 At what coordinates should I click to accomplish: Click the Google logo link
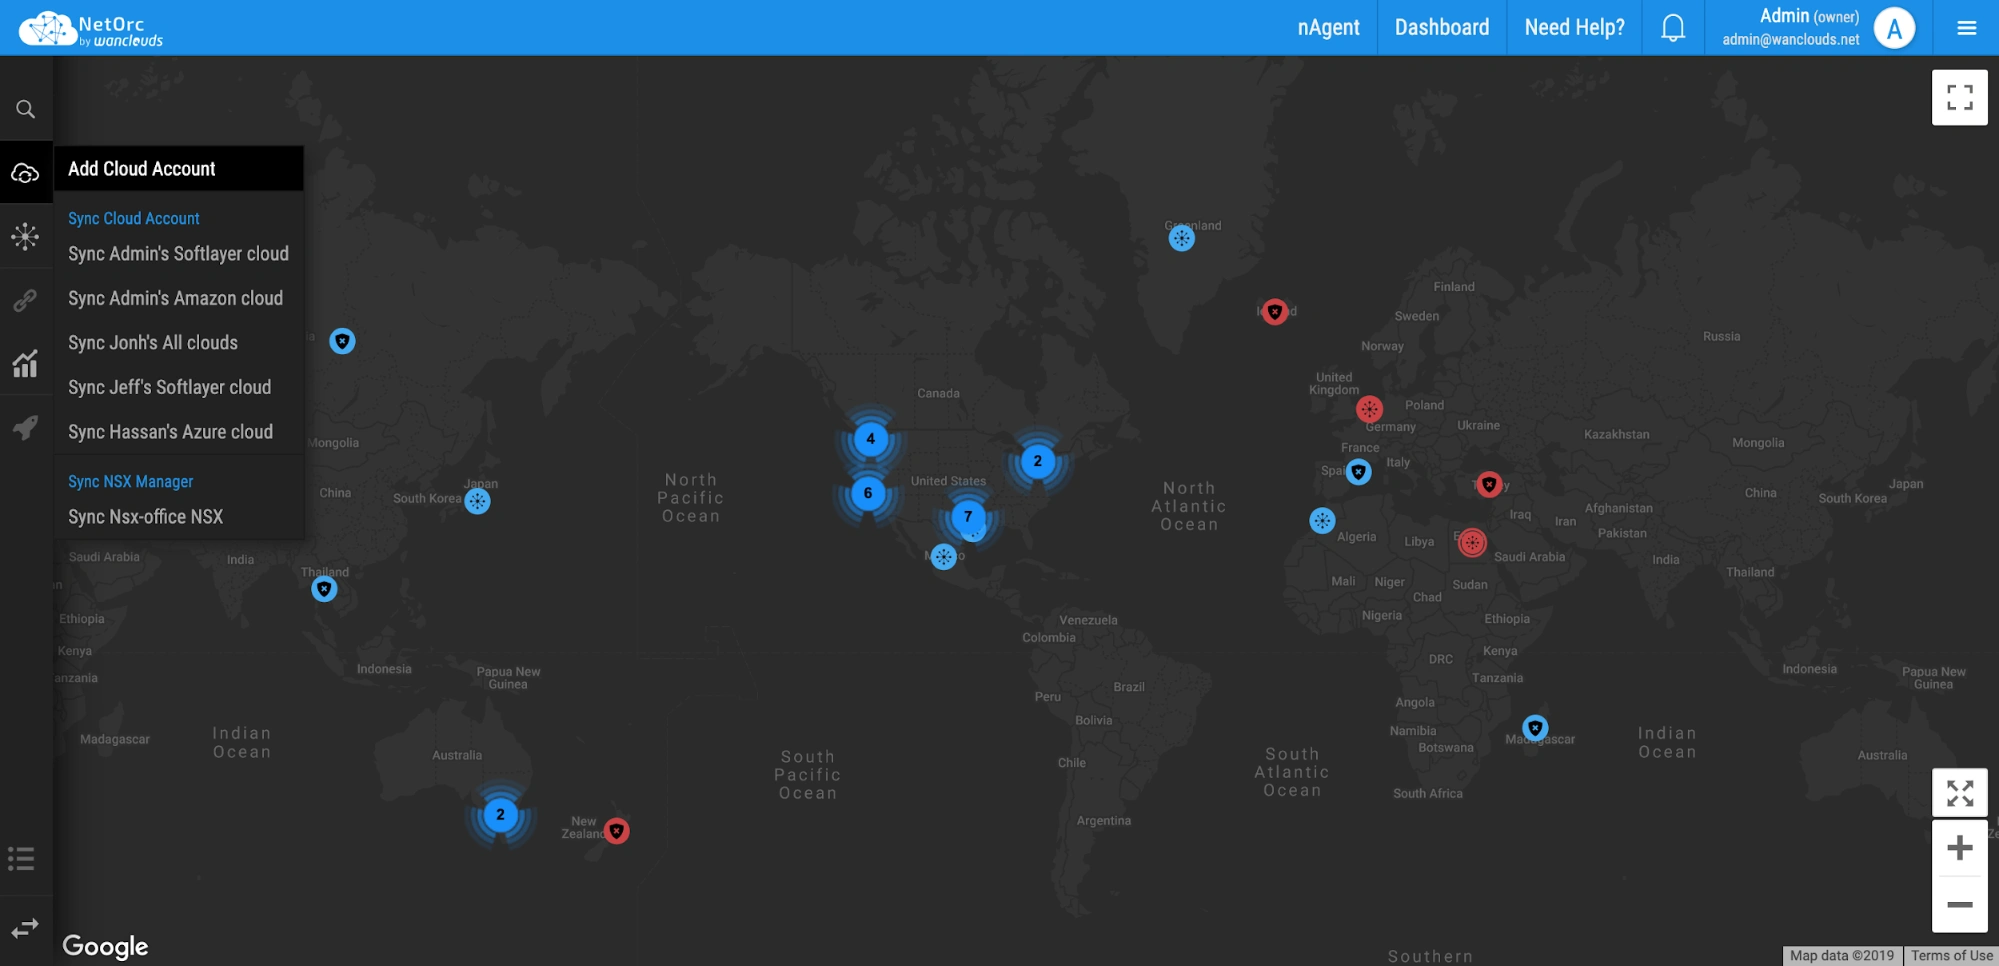pyautogui.click(x=105, y=946)
